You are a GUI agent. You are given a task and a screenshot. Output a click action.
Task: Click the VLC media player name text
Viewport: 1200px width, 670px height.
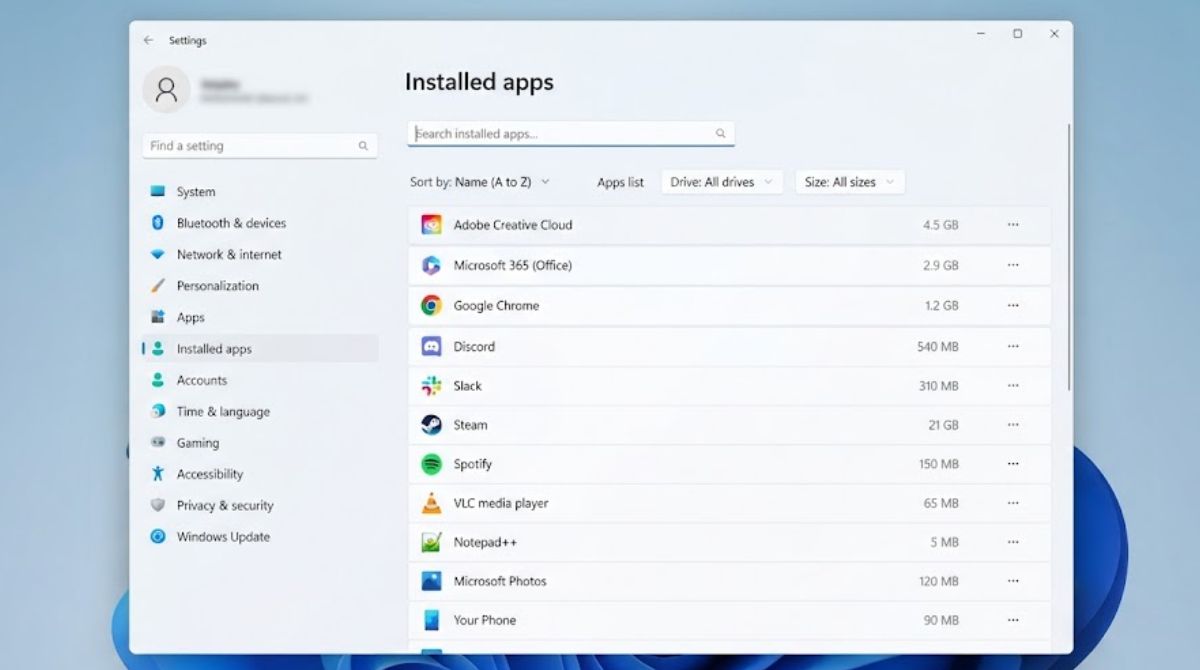pos(501,503)
